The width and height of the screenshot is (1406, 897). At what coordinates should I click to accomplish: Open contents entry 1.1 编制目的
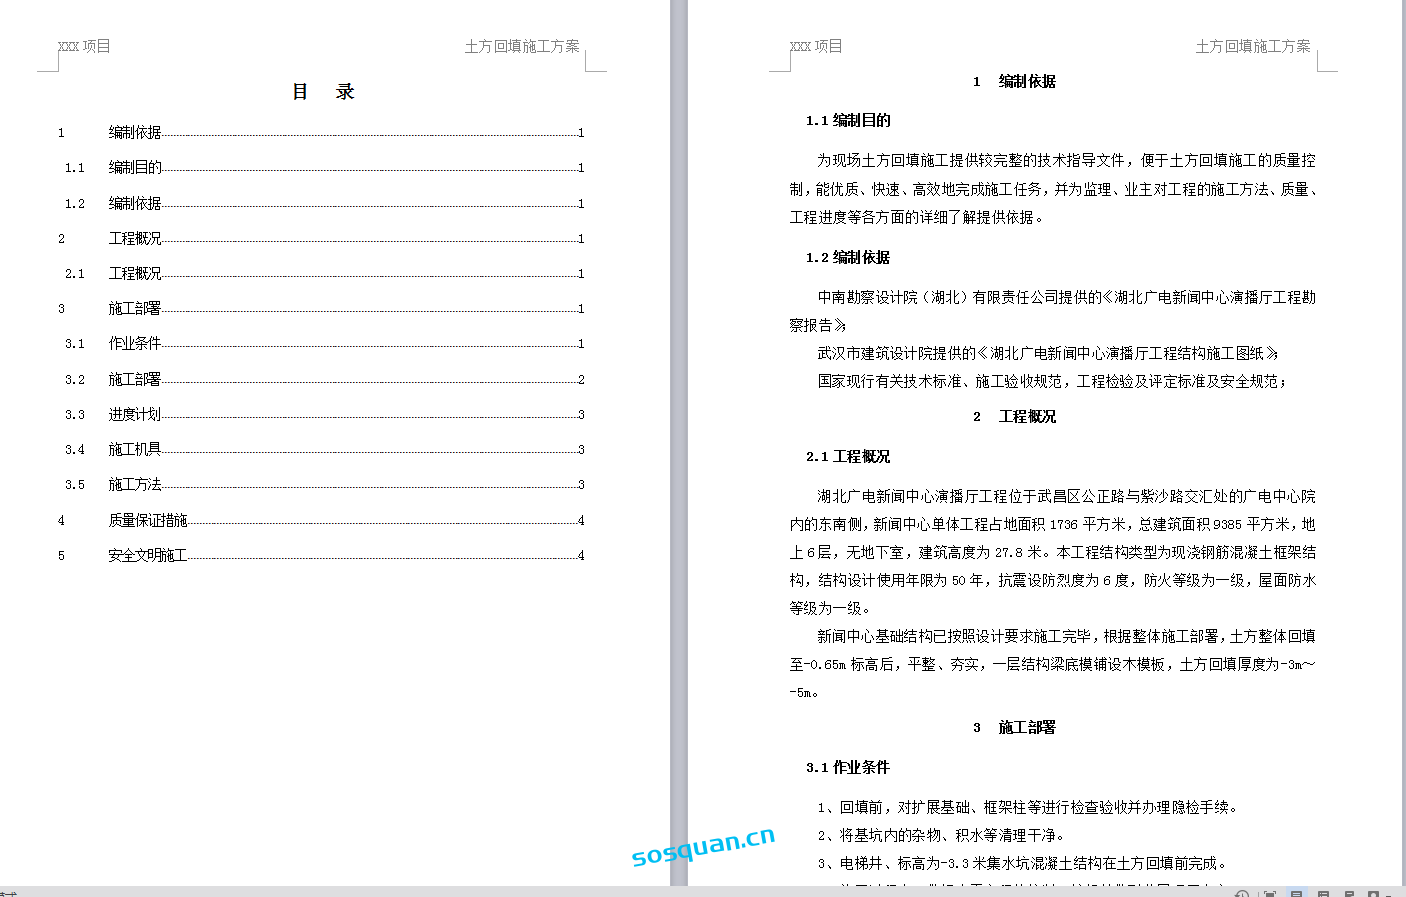click(x=135, y=168)
